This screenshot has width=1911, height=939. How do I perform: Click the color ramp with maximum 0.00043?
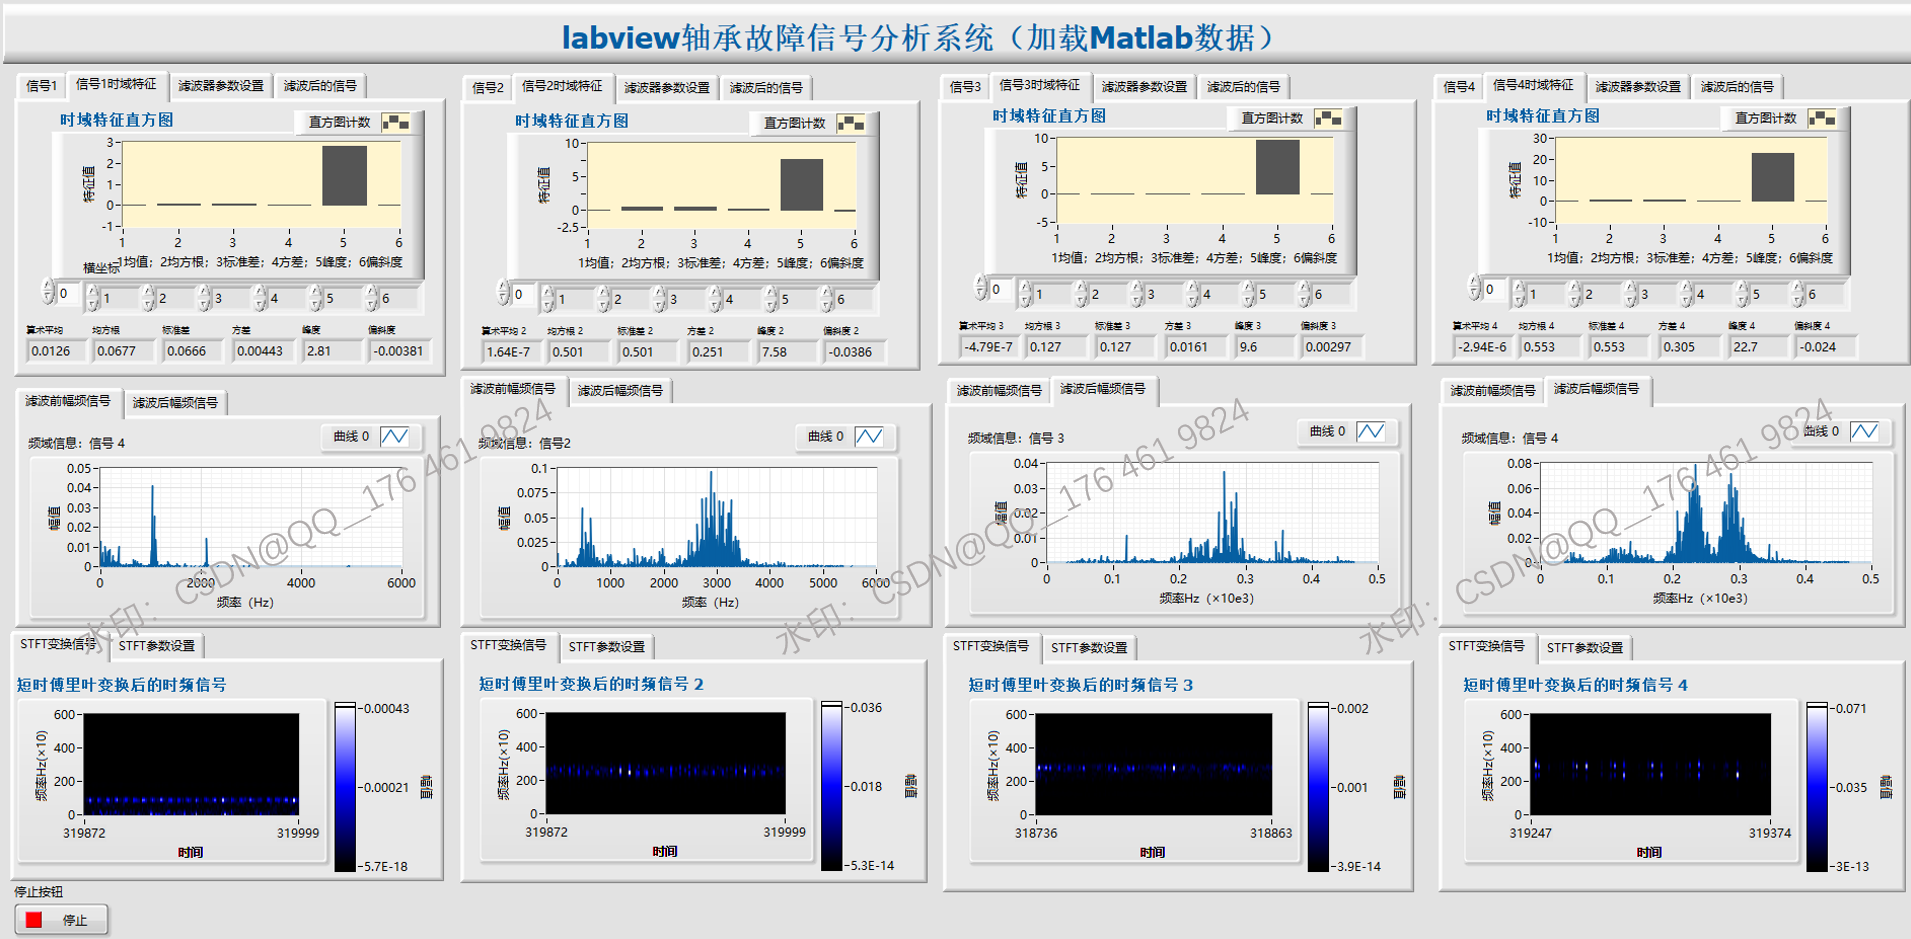pos(345,787)
